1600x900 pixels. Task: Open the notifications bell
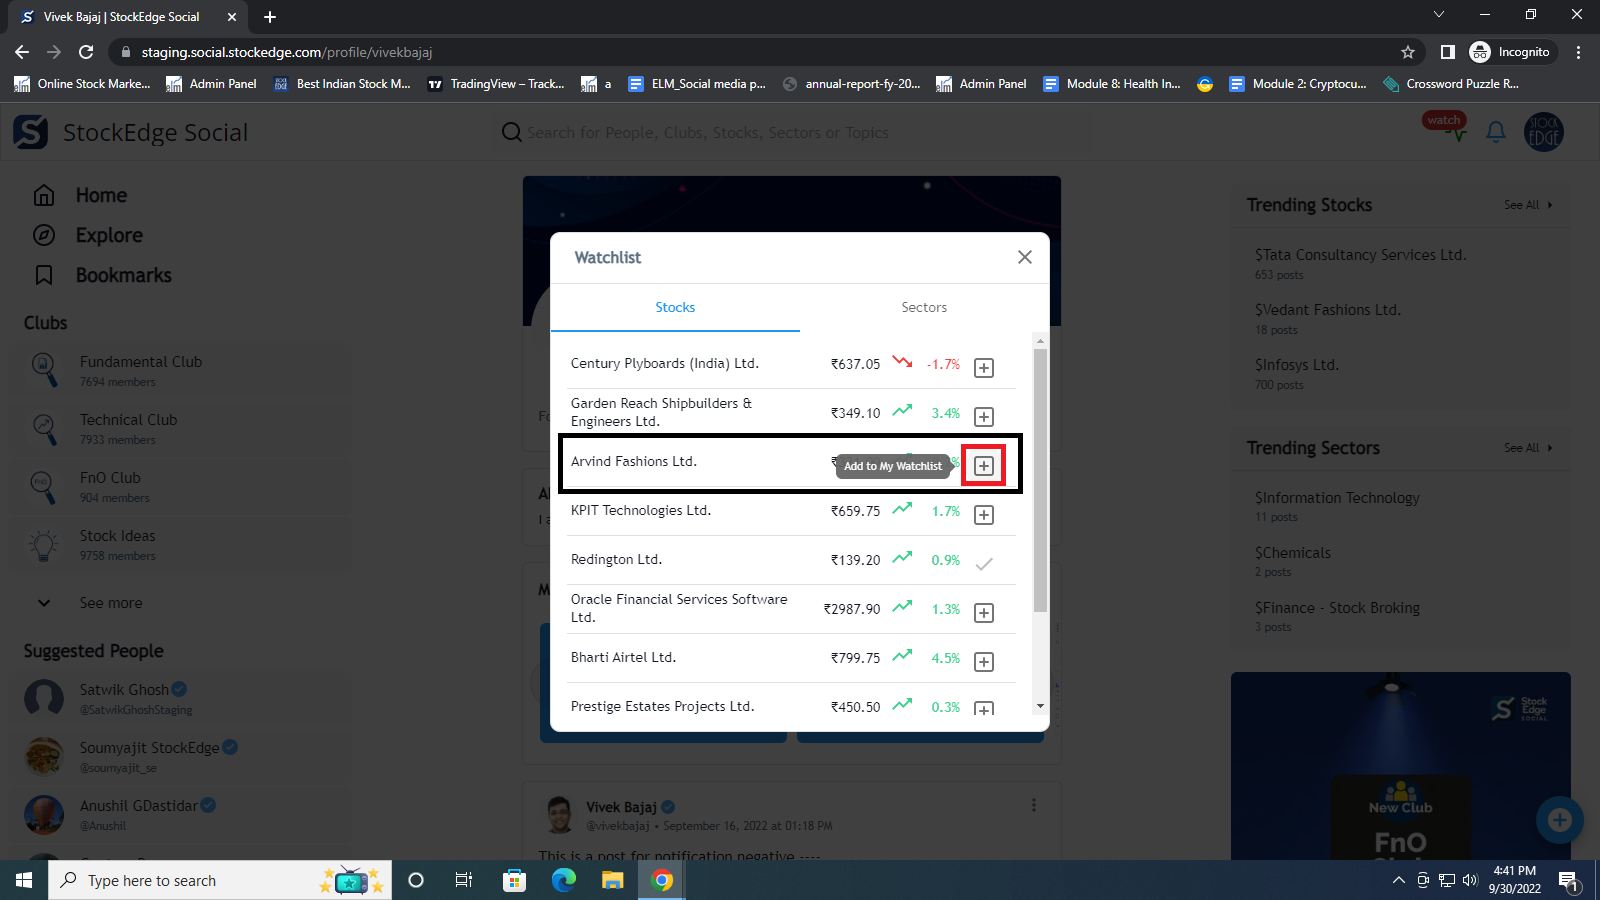coord(1496,132)
